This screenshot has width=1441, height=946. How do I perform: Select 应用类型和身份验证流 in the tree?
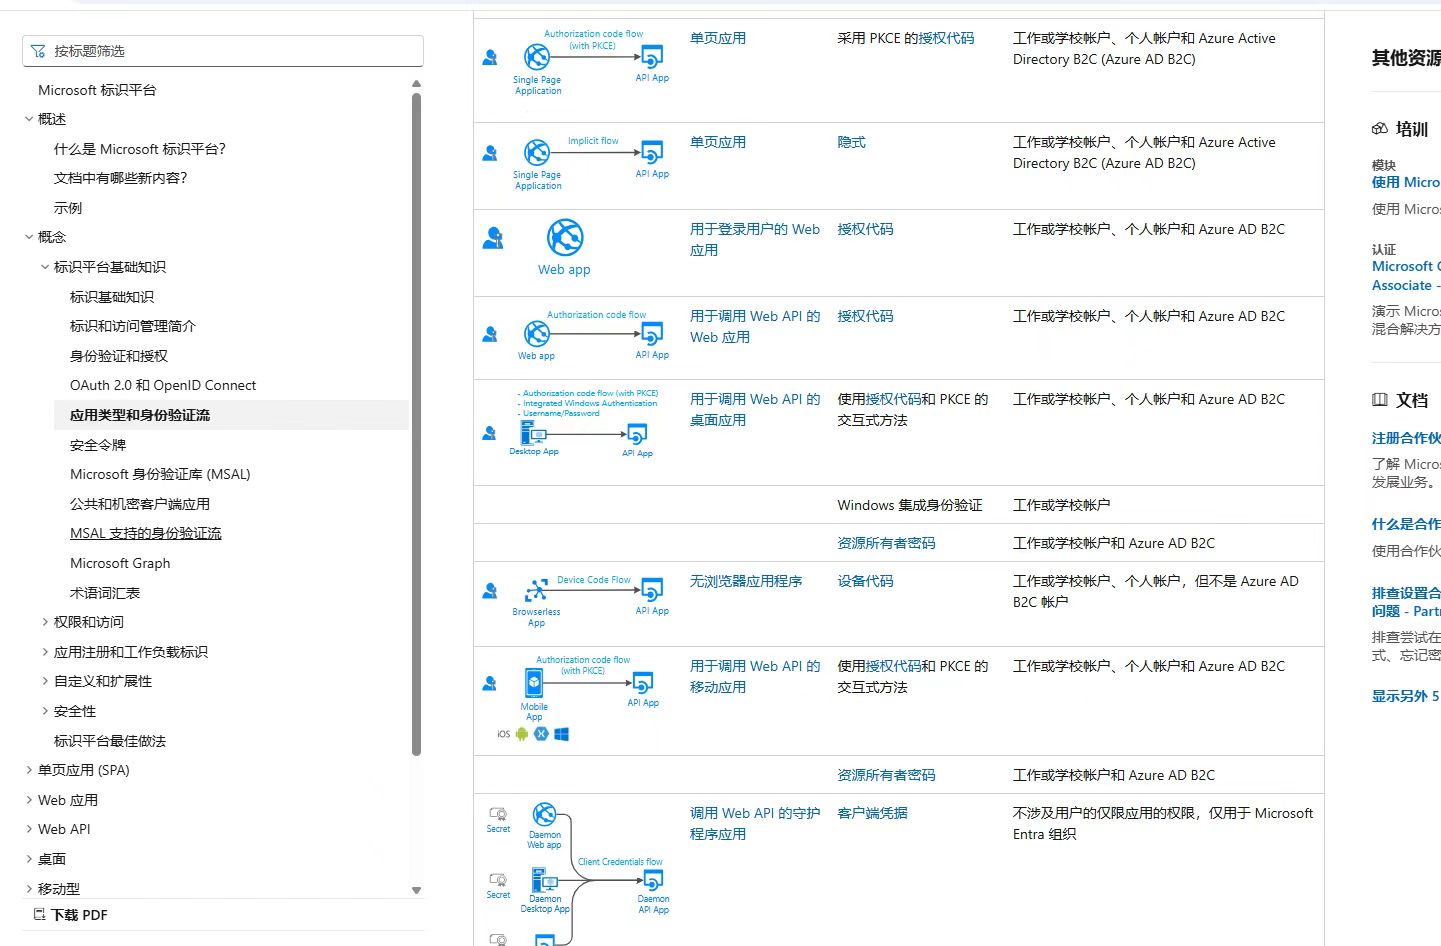140,415
